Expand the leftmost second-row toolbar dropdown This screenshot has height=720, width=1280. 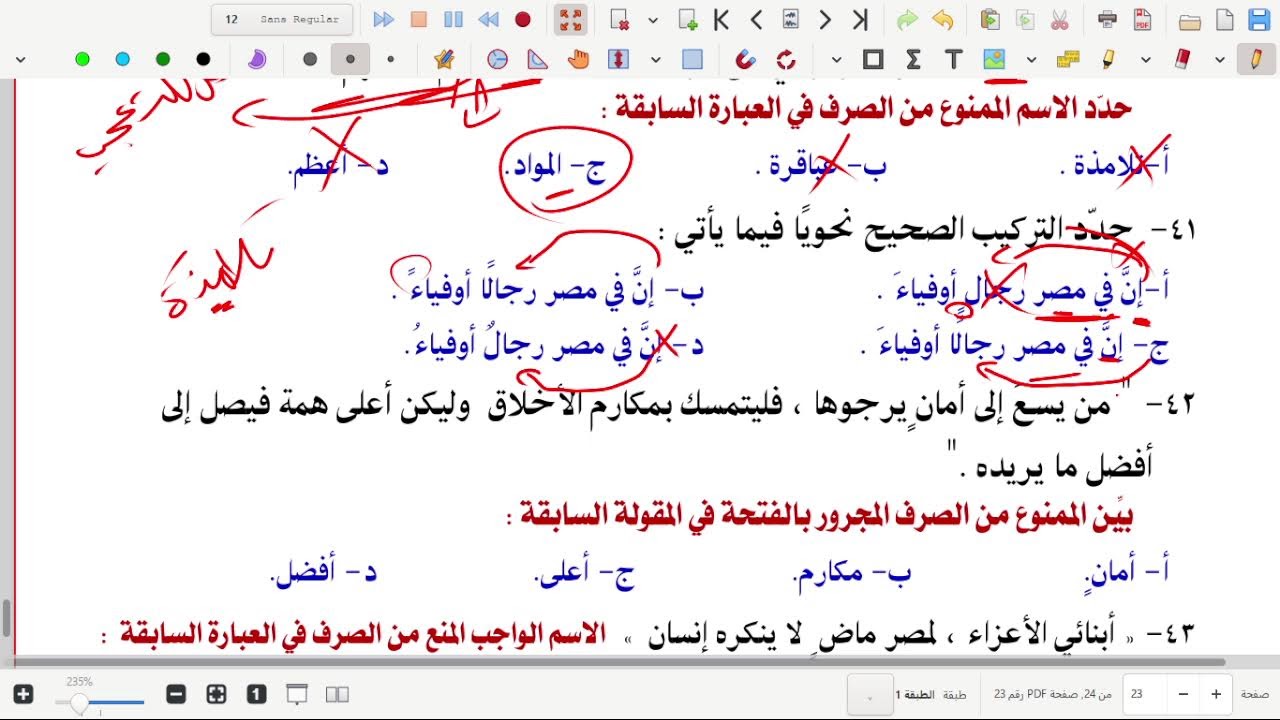tap(20, 60)
